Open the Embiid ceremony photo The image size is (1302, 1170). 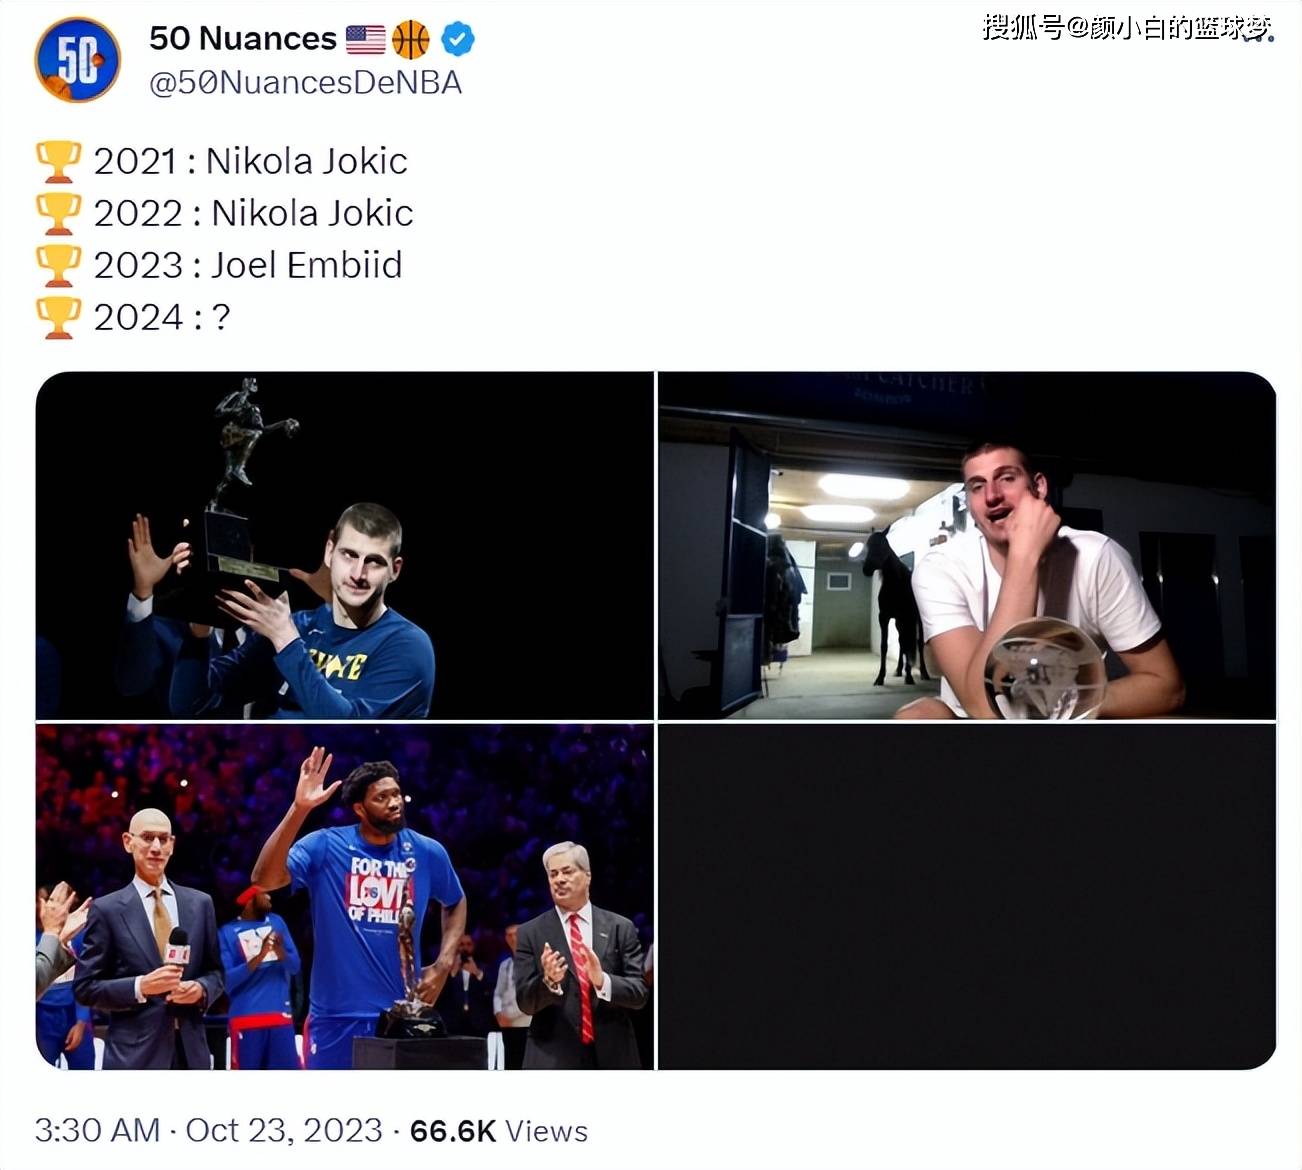coord(345,897)
